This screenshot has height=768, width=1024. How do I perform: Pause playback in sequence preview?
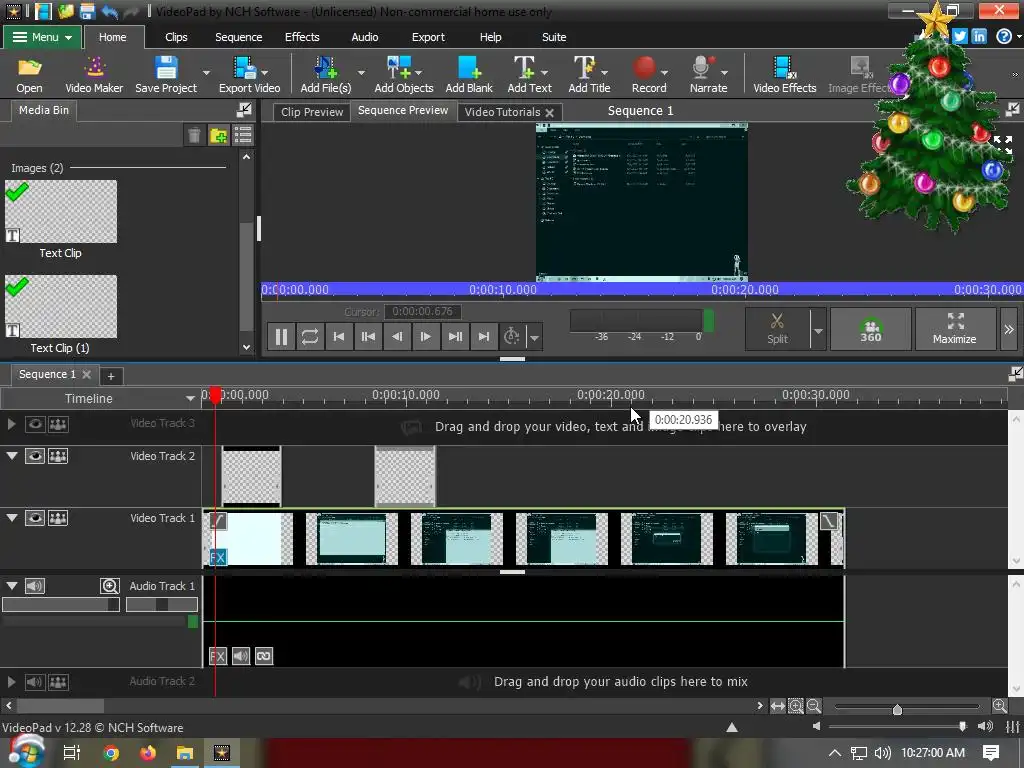[x=281, y=337]
